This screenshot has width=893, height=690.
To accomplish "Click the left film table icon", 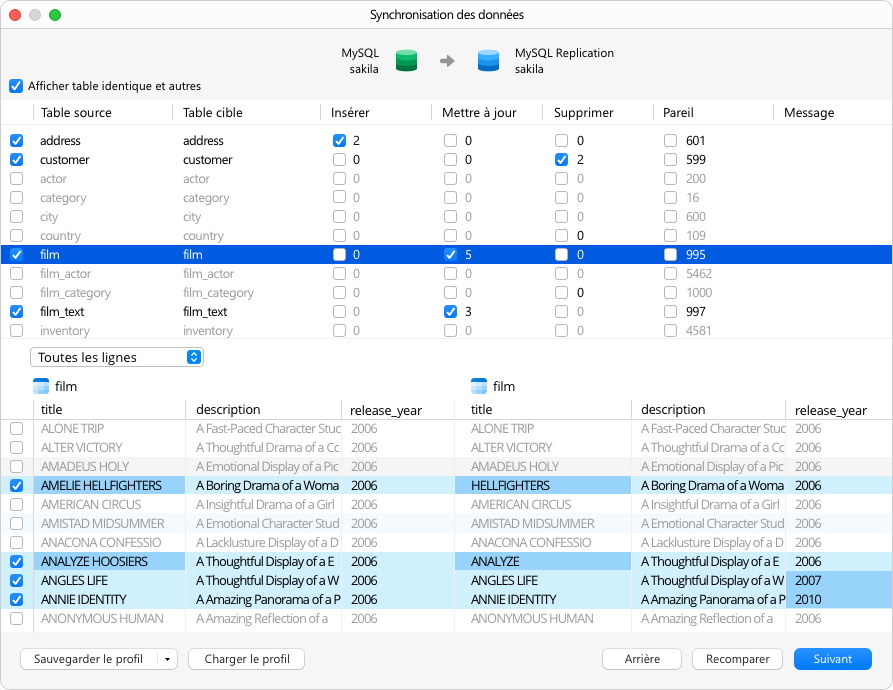I will pyautogui.click(x=41, y=386).
